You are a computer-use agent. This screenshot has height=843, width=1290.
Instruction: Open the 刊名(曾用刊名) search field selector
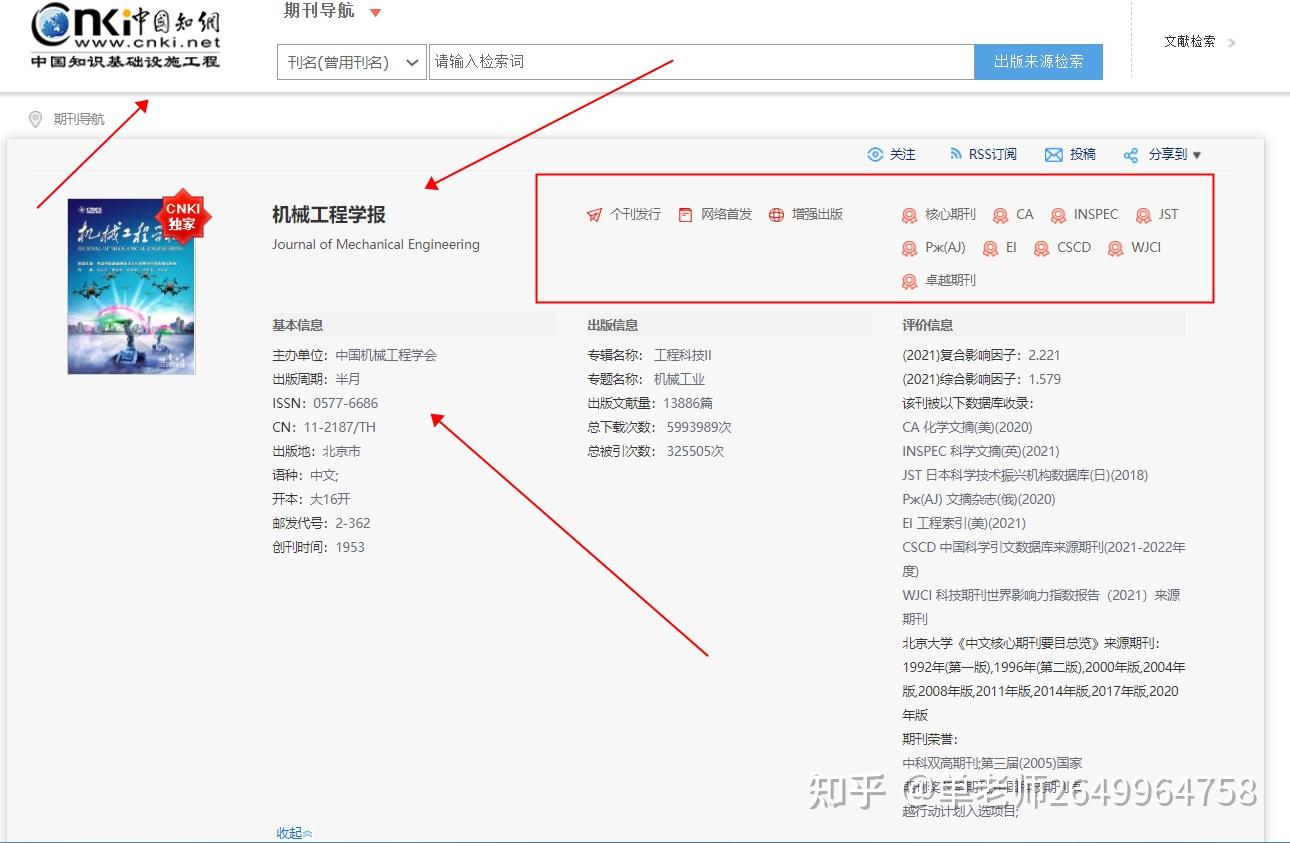[351, 62]
